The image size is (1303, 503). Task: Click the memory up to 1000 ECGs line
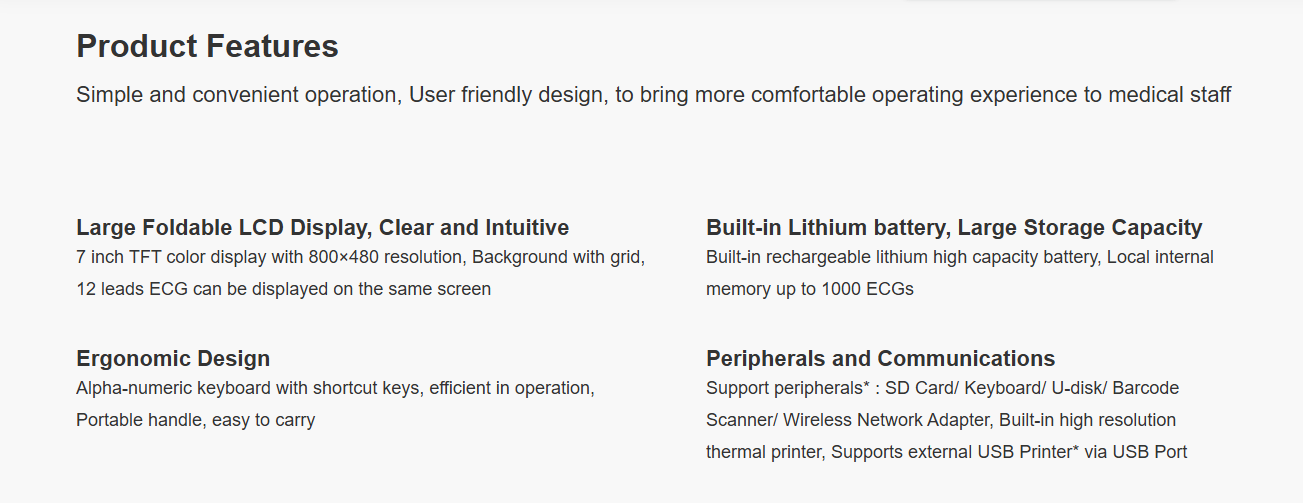point(810,289)
